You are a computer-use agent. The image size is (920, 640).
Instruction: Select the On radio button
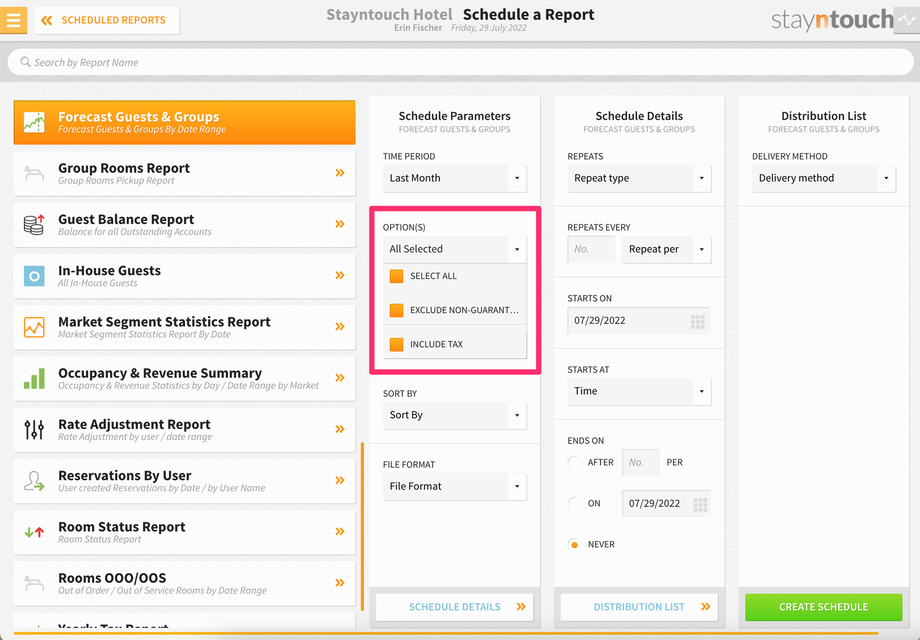[574, 503]
